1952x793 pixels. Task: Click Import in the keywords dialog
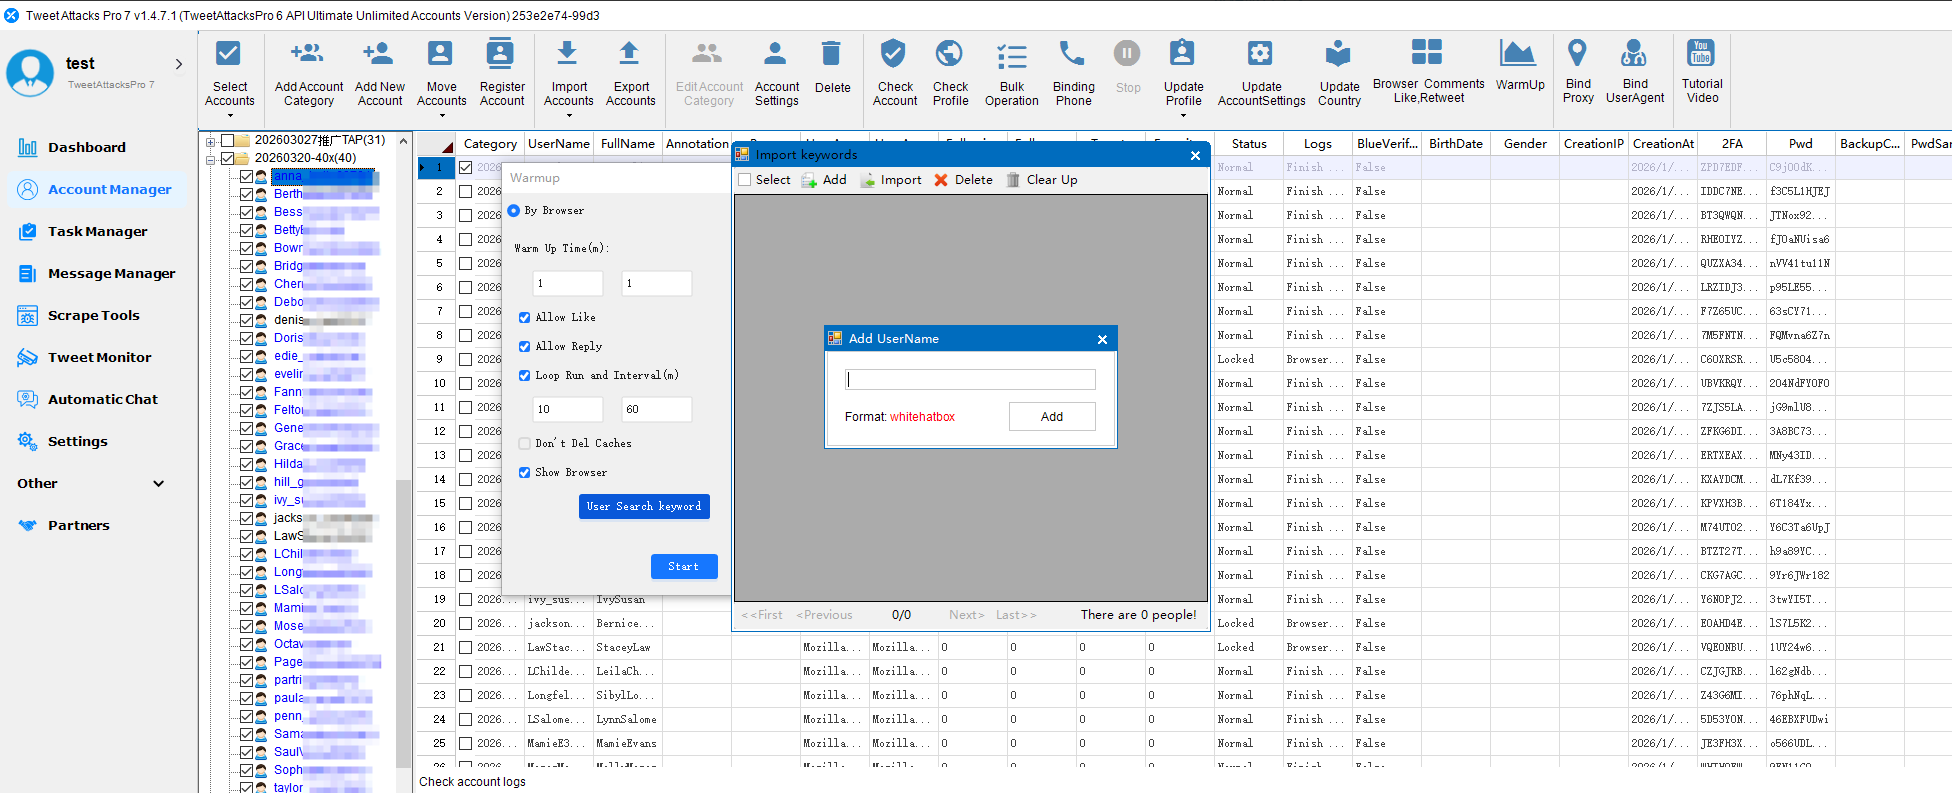coord(891,180)
